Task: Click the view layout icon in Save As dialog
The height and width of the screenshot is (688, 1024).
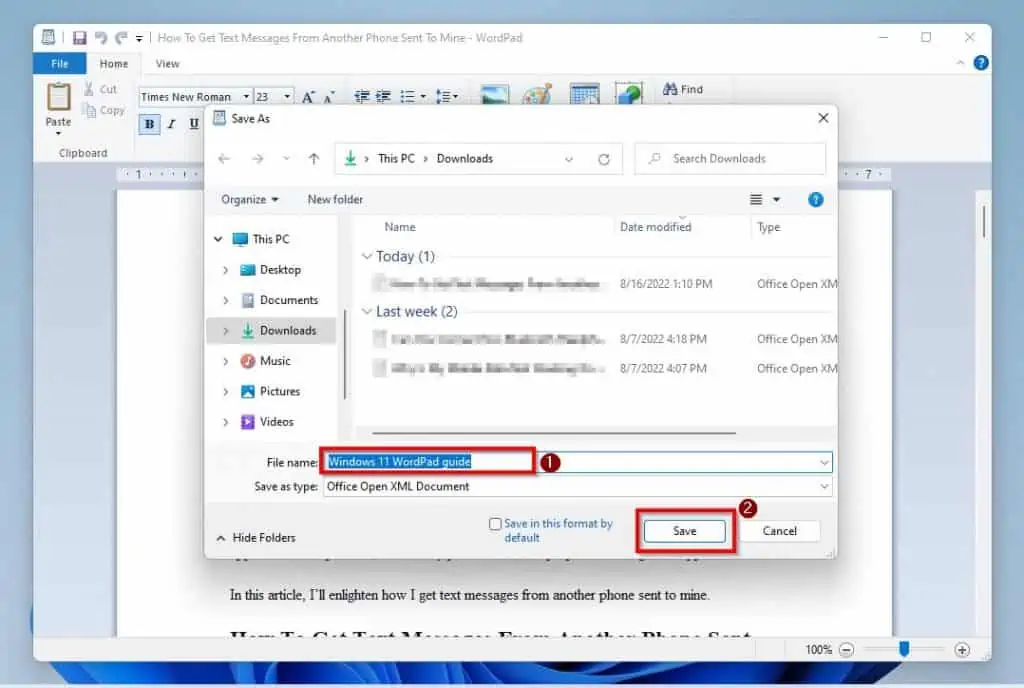Action: 756,200
